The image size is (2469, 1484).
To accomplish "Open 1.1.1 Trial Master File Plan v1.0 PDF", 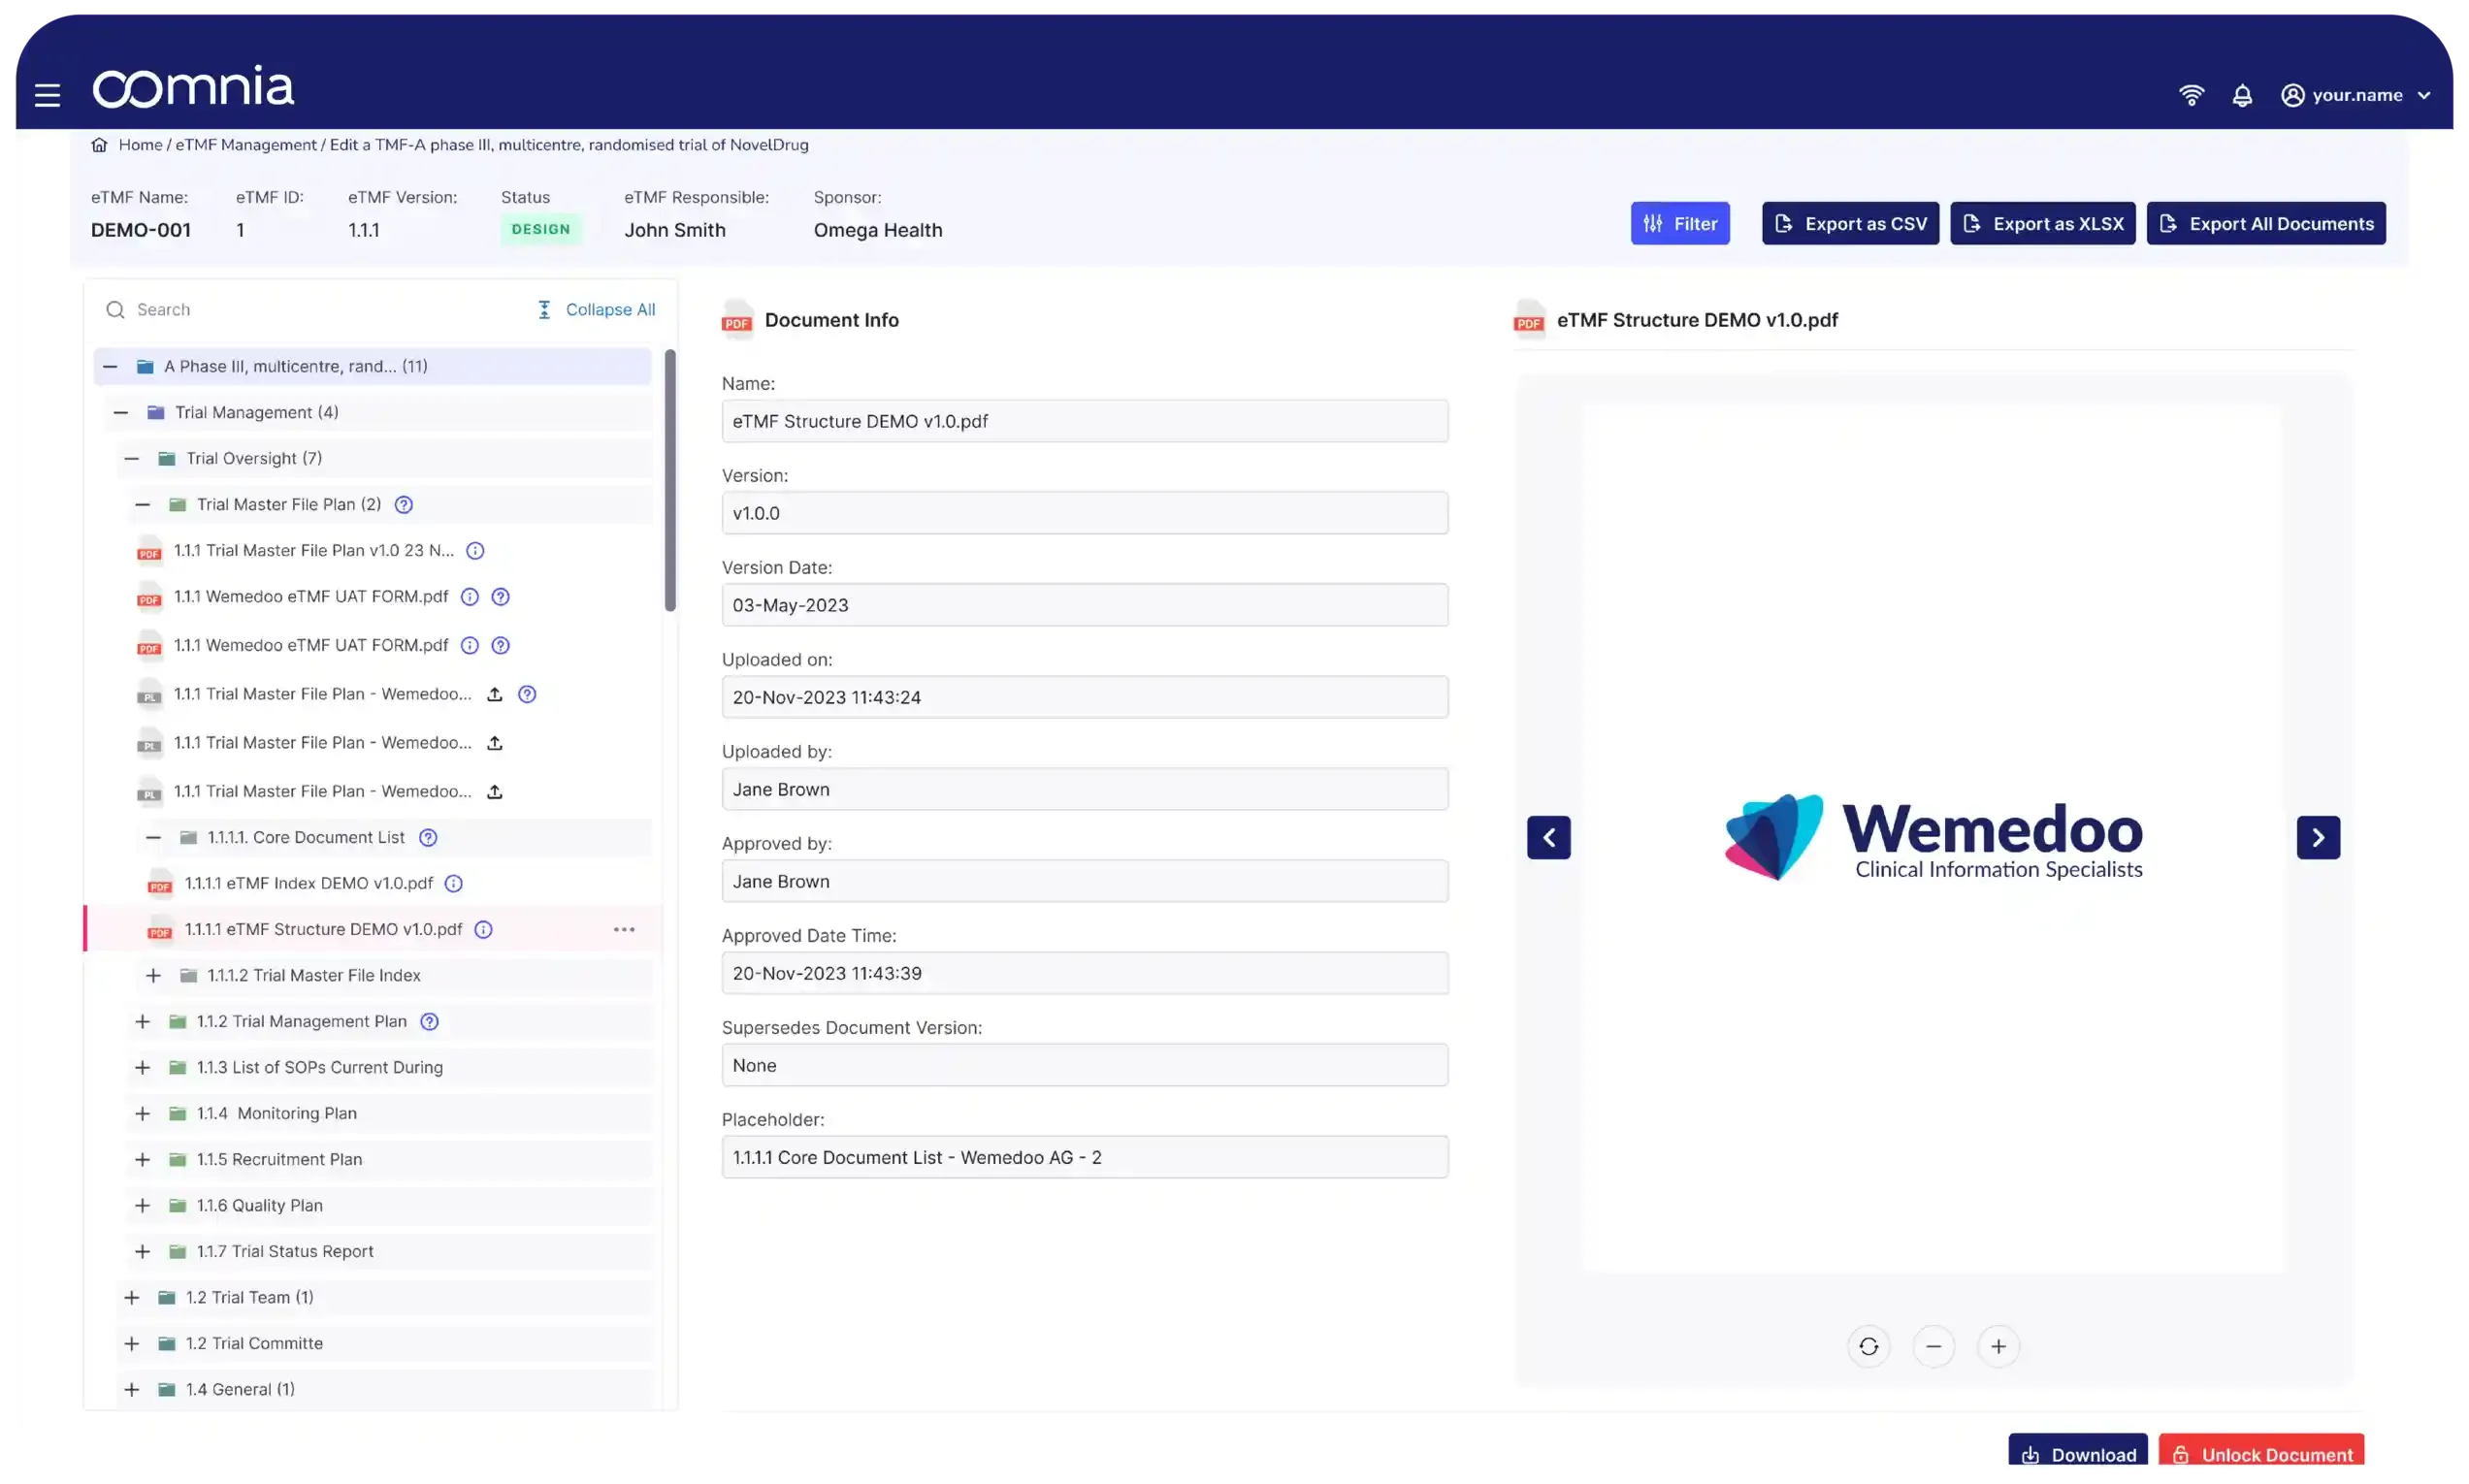I will tap(314, 551).
